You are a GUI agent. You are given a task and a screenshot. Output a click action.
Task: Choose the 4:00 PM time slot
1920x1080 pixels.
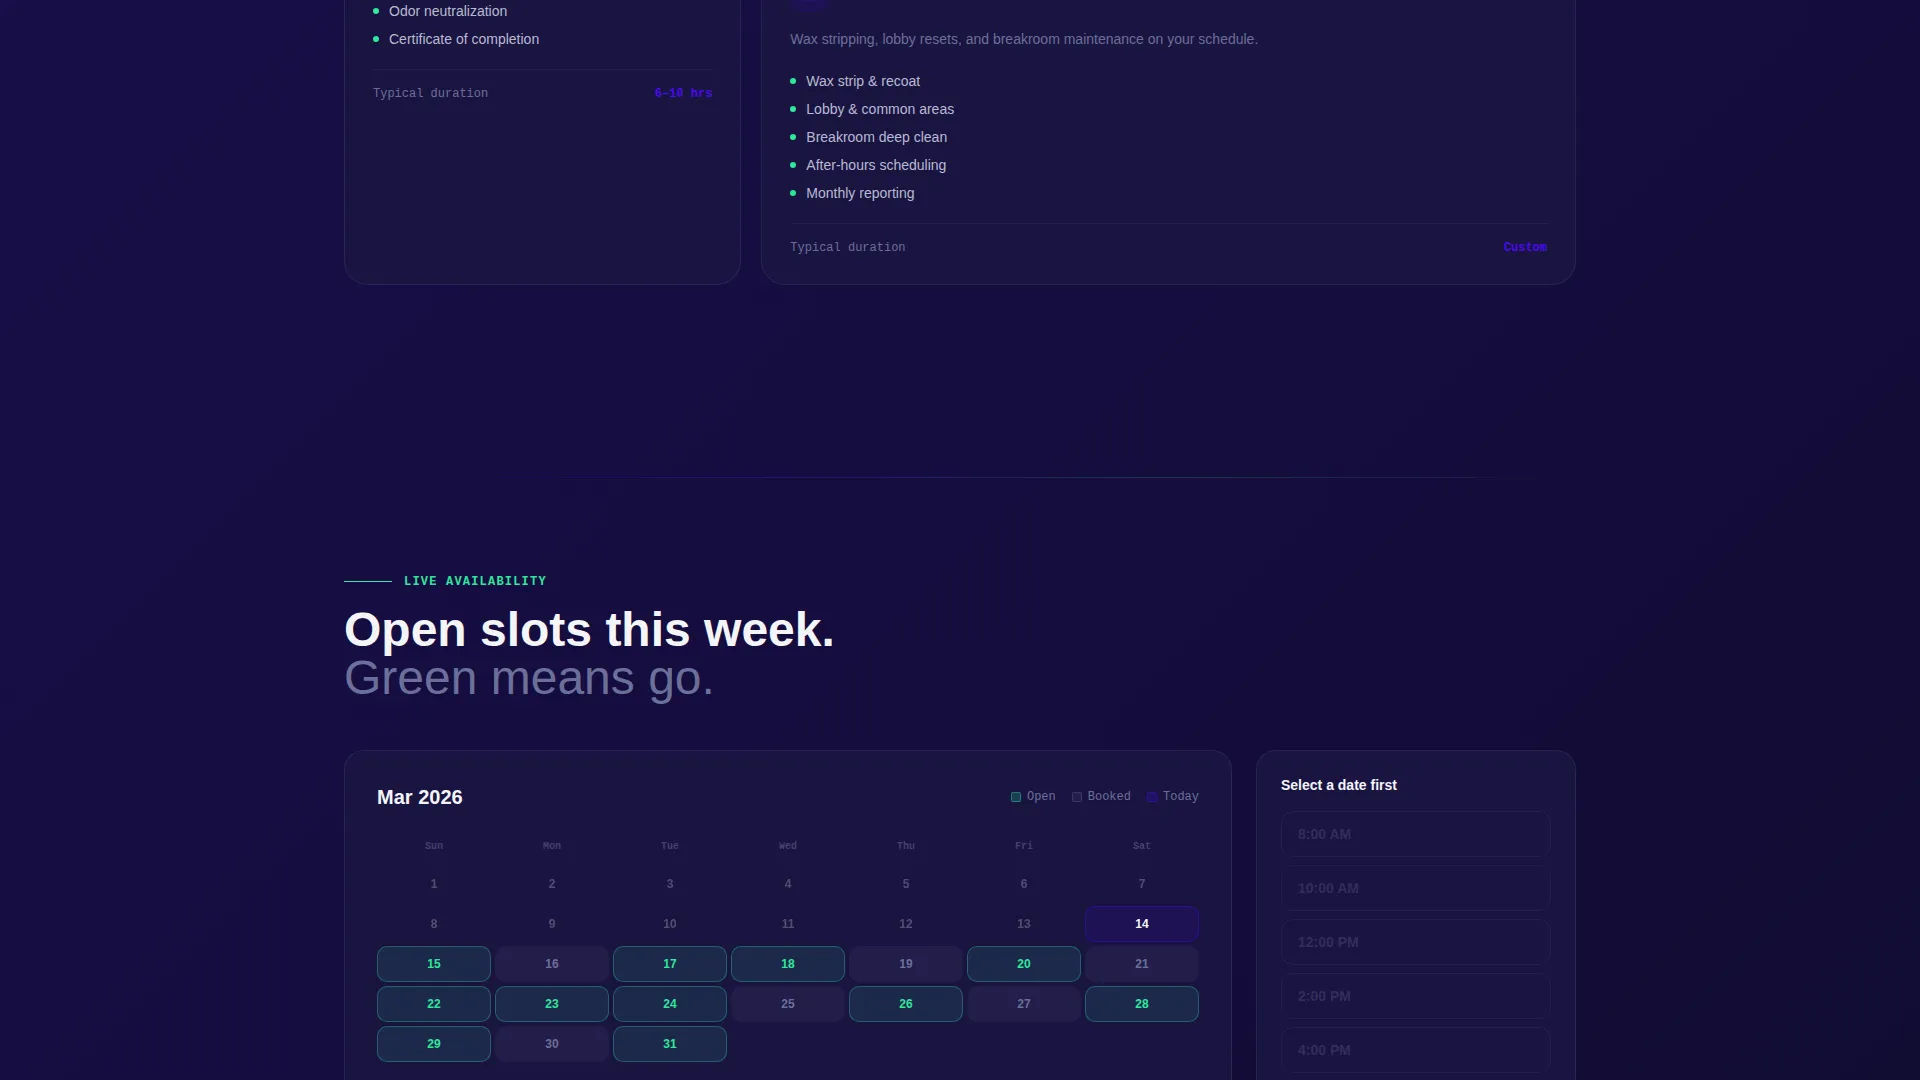[1415, 1050]
